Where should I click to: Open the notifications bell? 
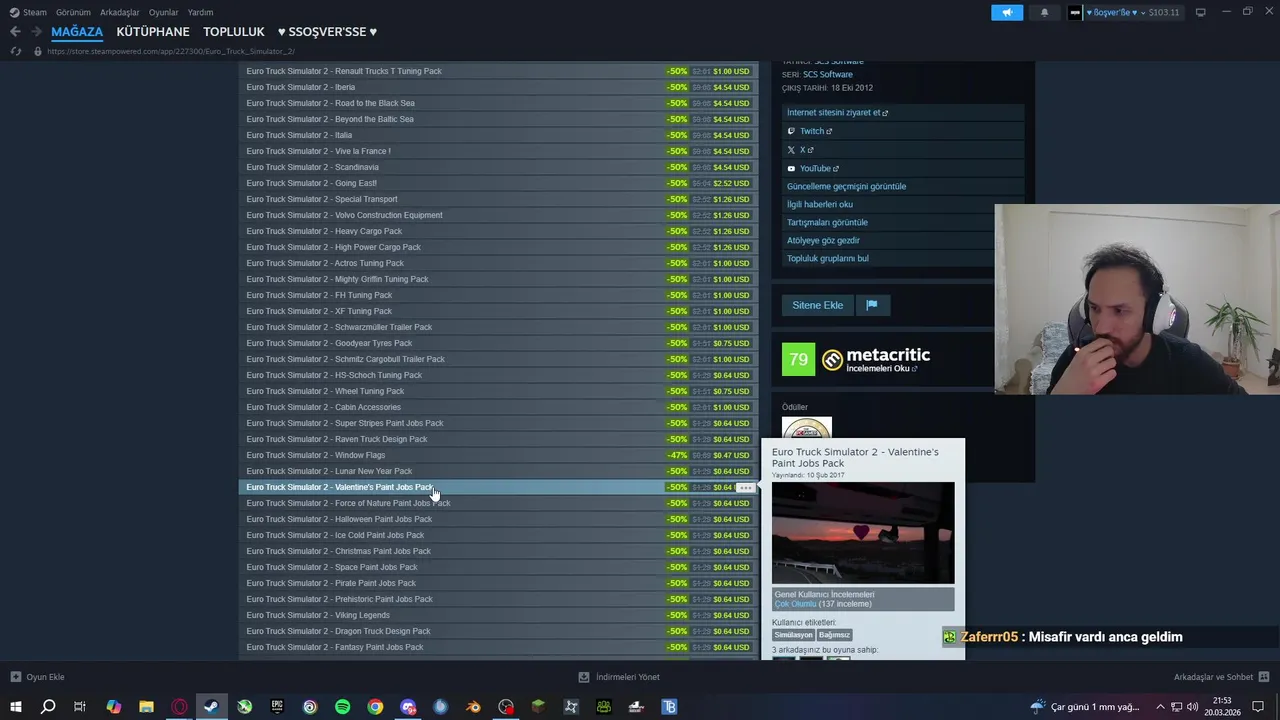click(1045, 12)
